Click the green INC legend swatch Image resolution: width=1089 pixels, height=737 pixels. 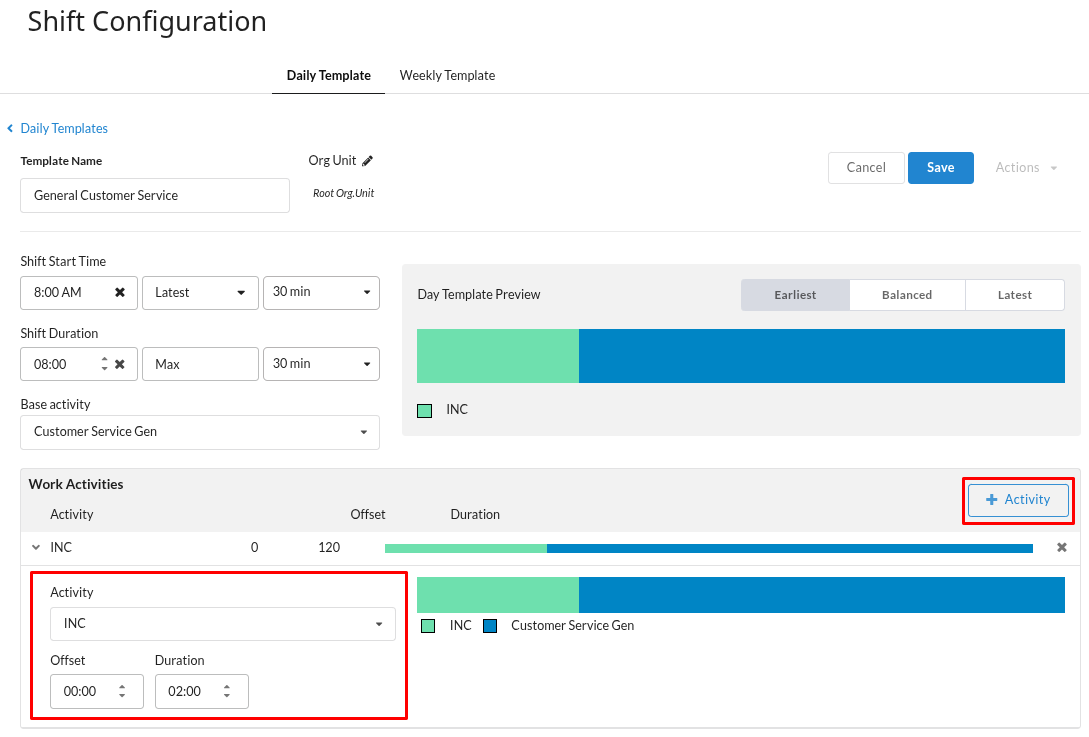[x=425, y=410]
